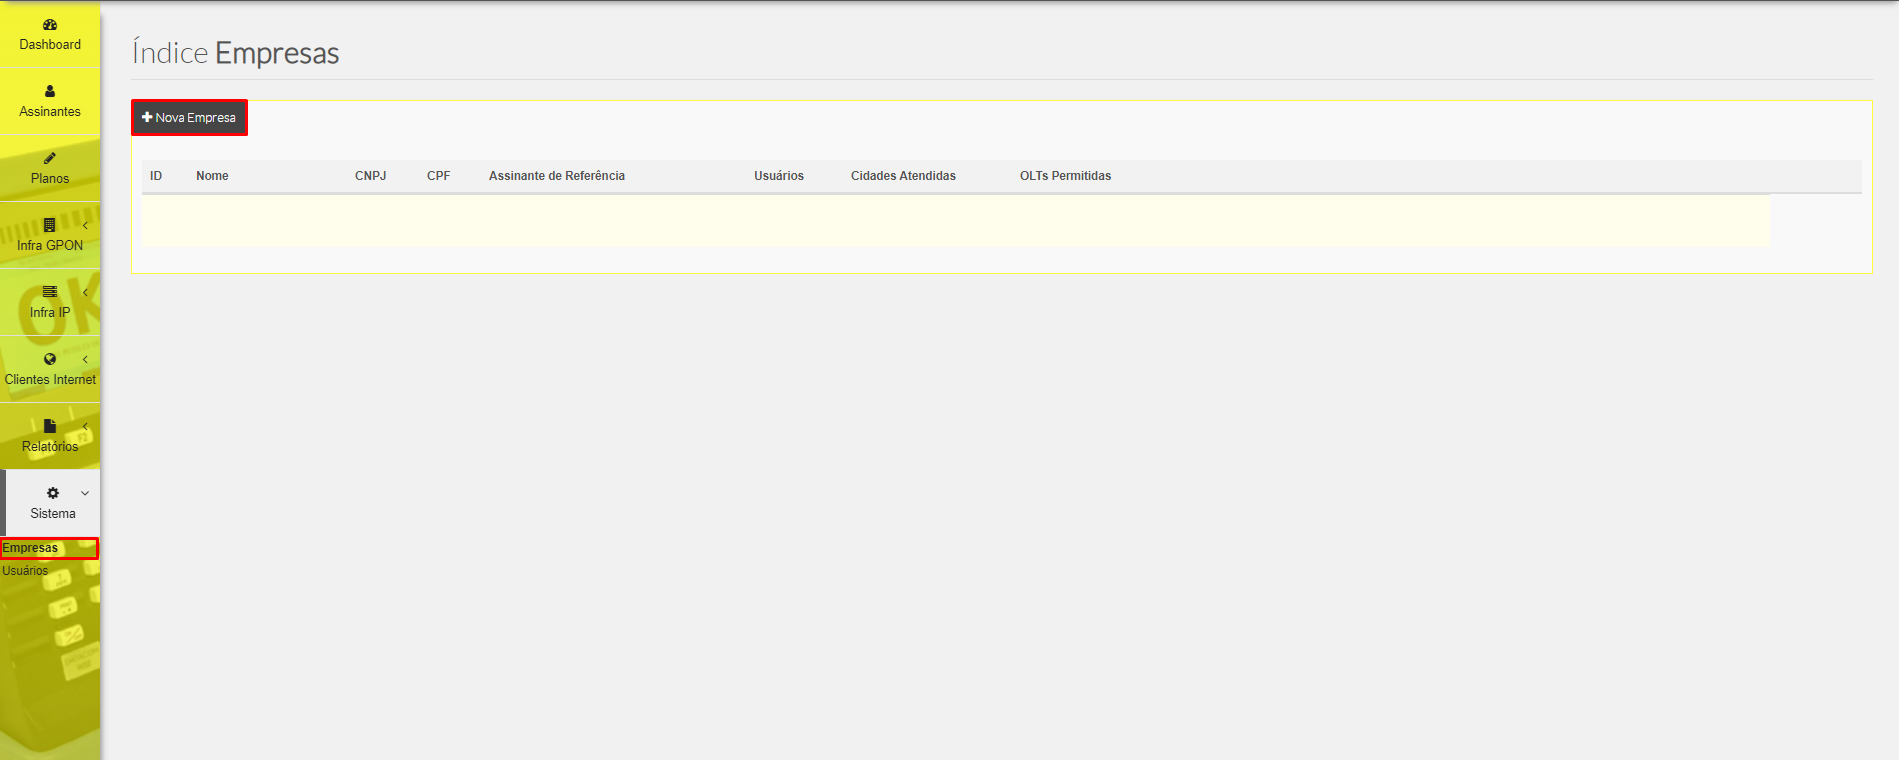Expand the Infra IP submenu chevron
Image resolution: width=1899 pixels, height=760 pixels.
pyautogui.click(x=85, y=293)
